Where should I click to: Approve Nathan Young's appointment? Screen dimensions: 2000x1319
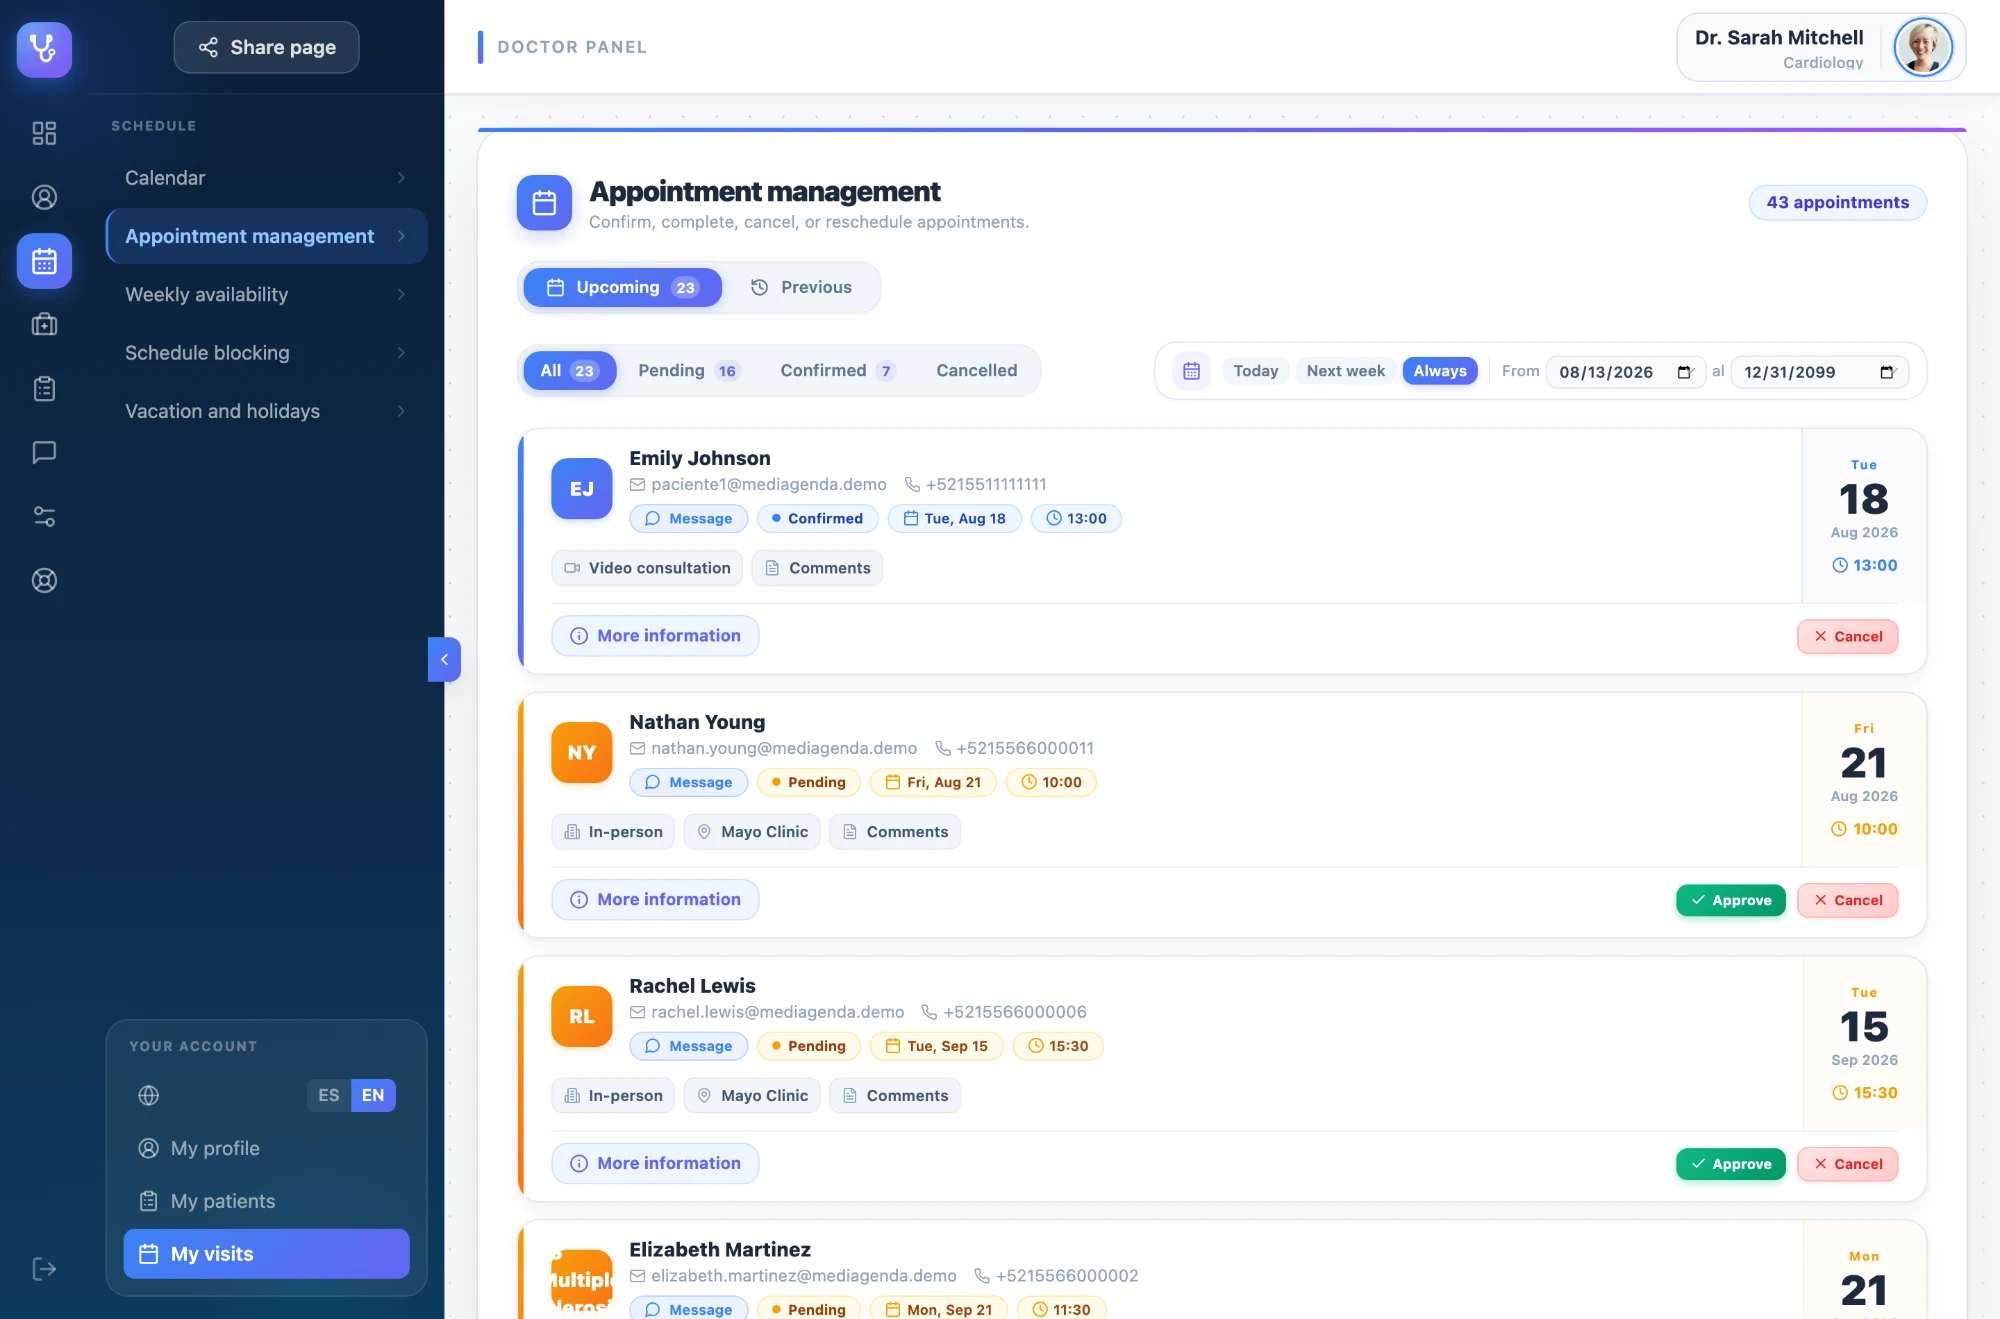coord(1730,900)
